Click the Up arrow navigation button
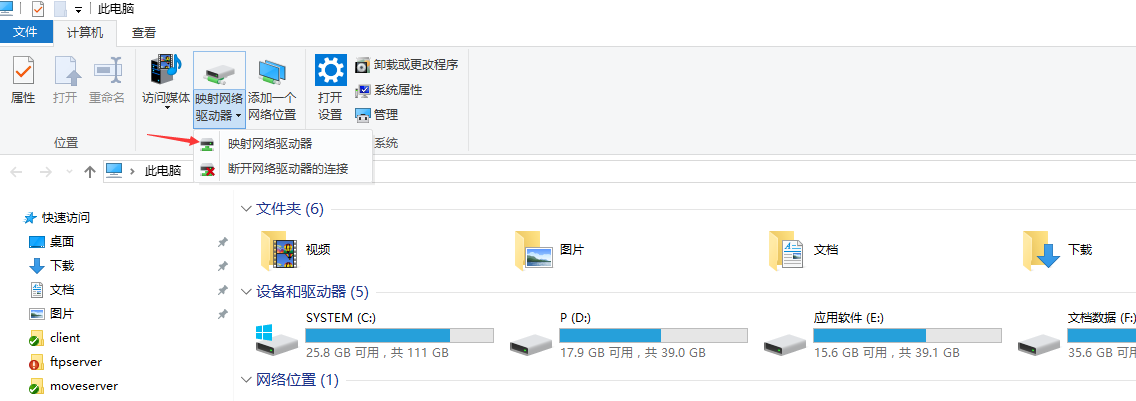1136x401 pixels. pyautogui.click(x=90, y=171)
